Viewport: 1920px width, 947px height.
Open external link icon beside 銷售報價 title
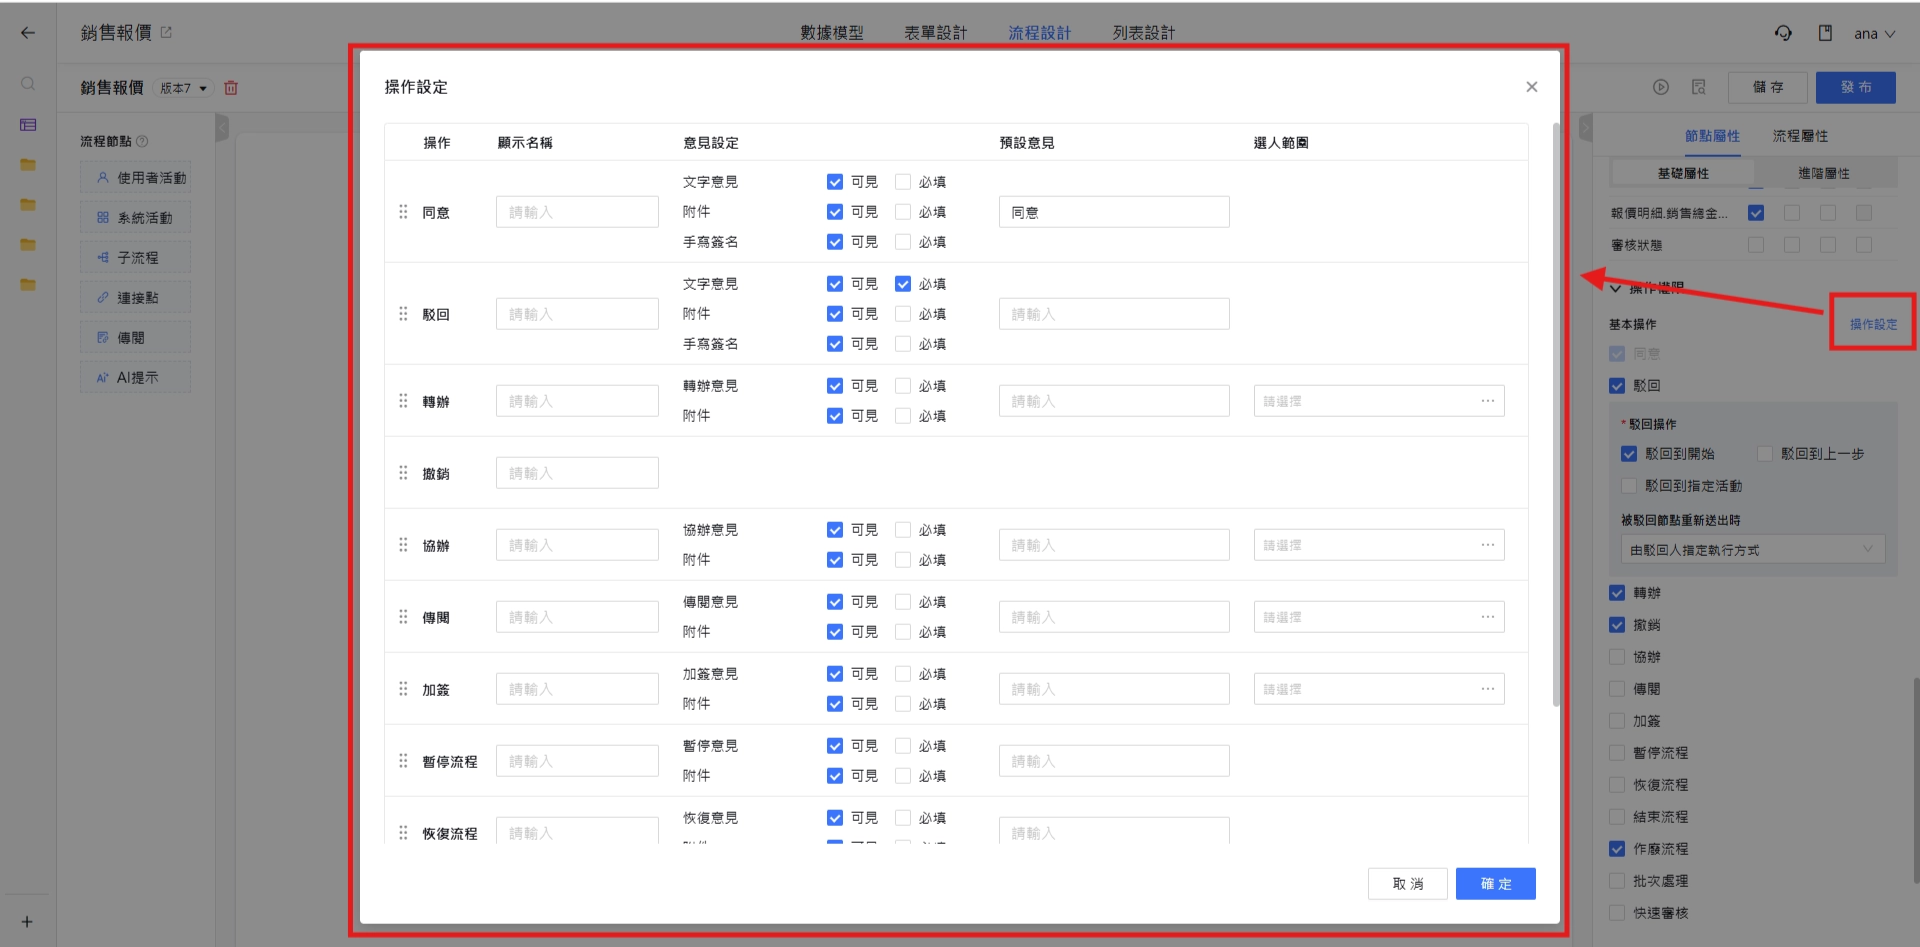tap(166, 33)
